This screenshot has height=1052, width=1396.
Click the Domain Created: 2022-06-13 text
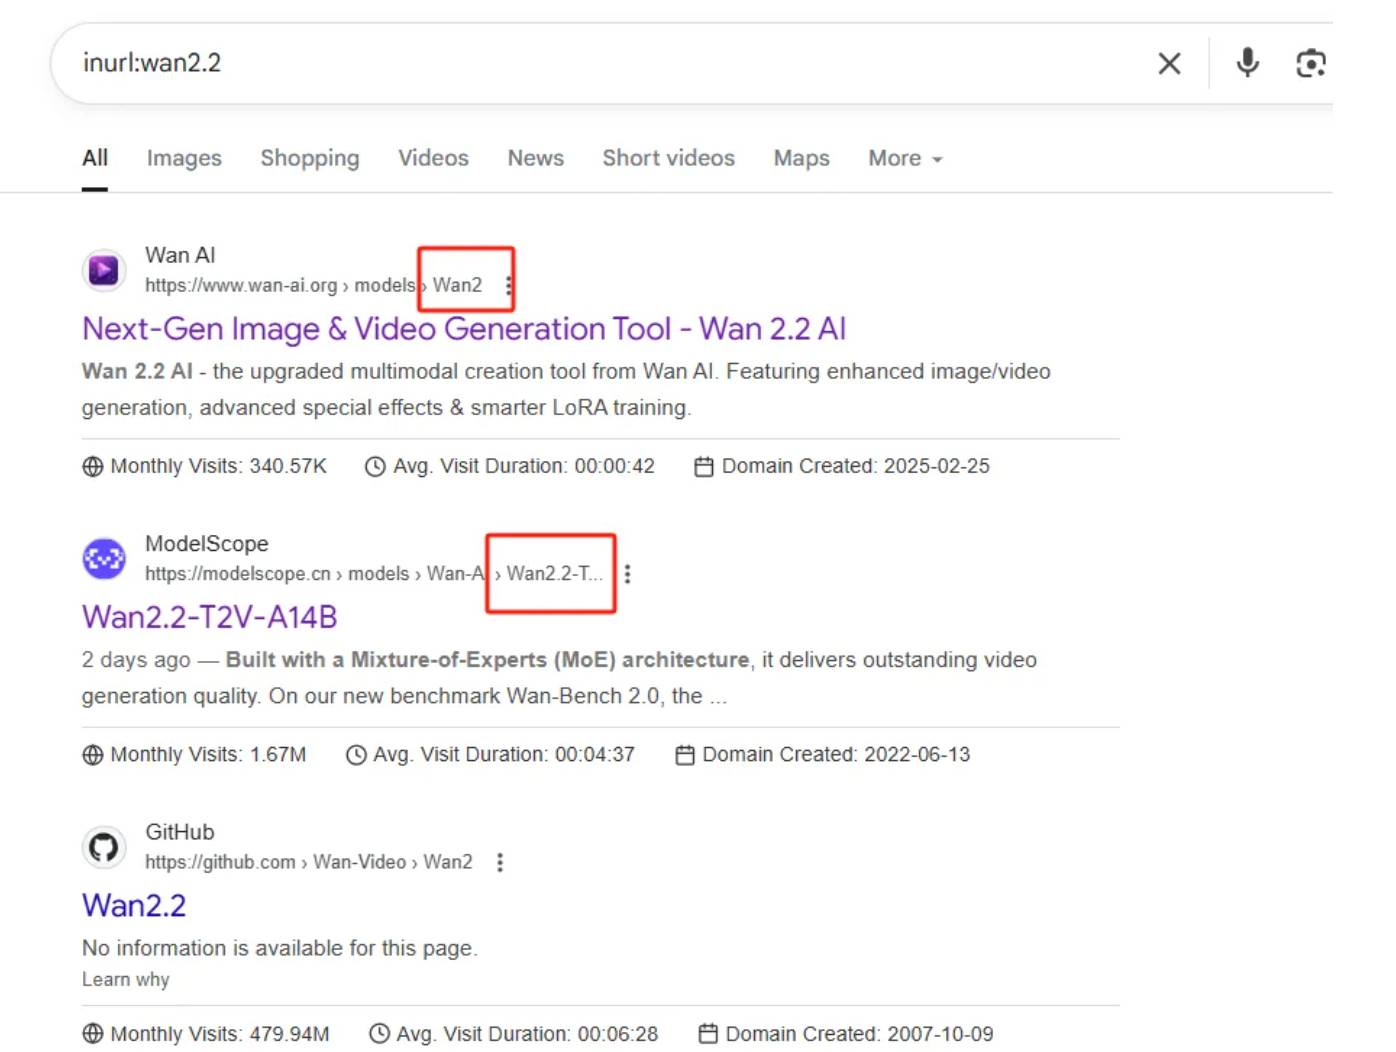click(836, 755)
